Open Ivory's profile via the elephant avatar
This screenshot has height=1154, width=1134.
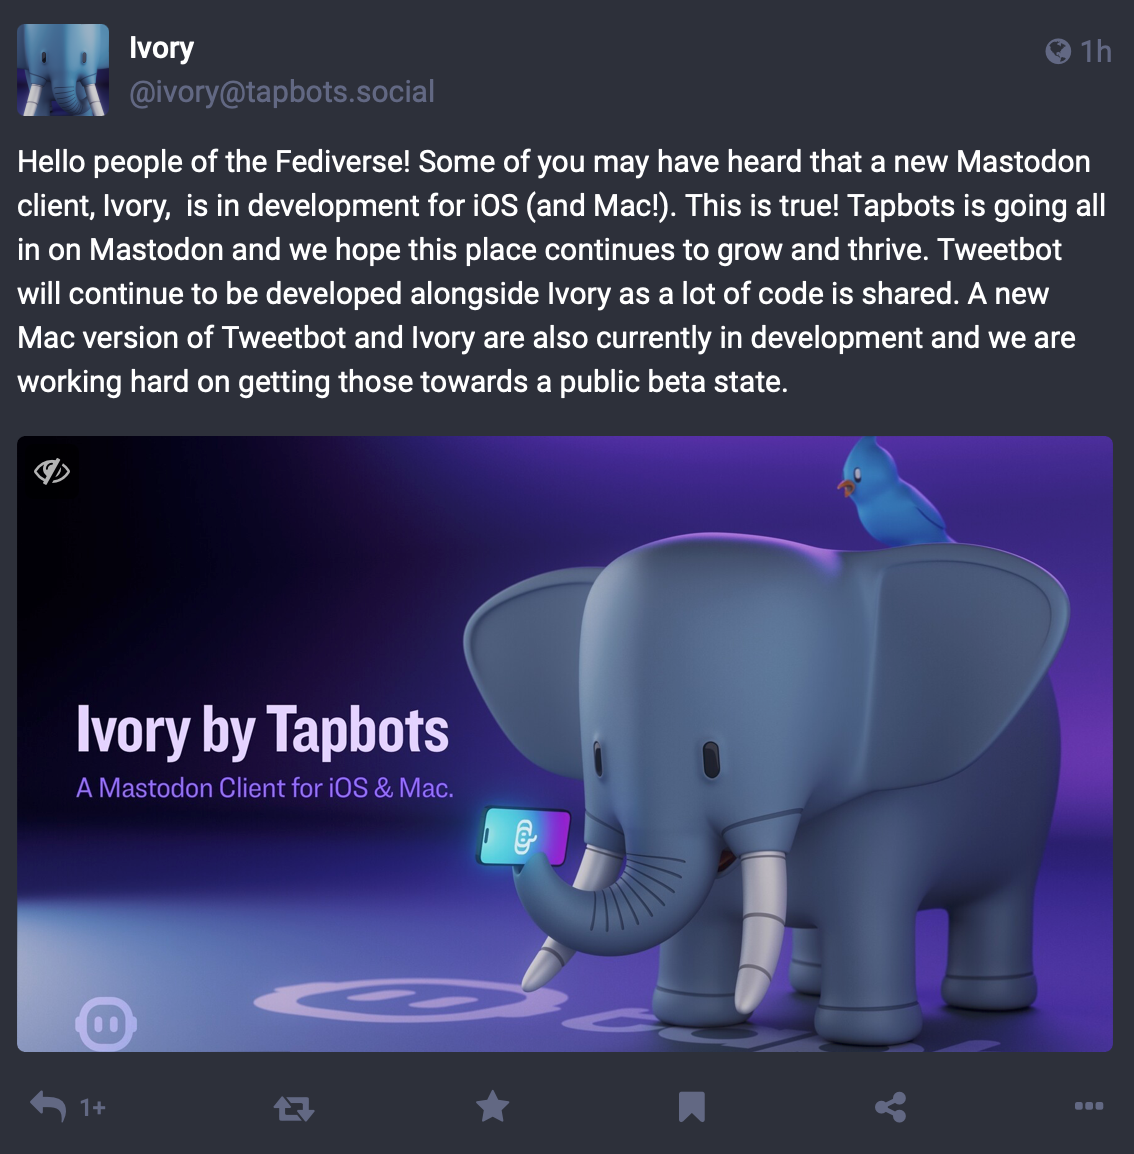(x=63, y=70)
